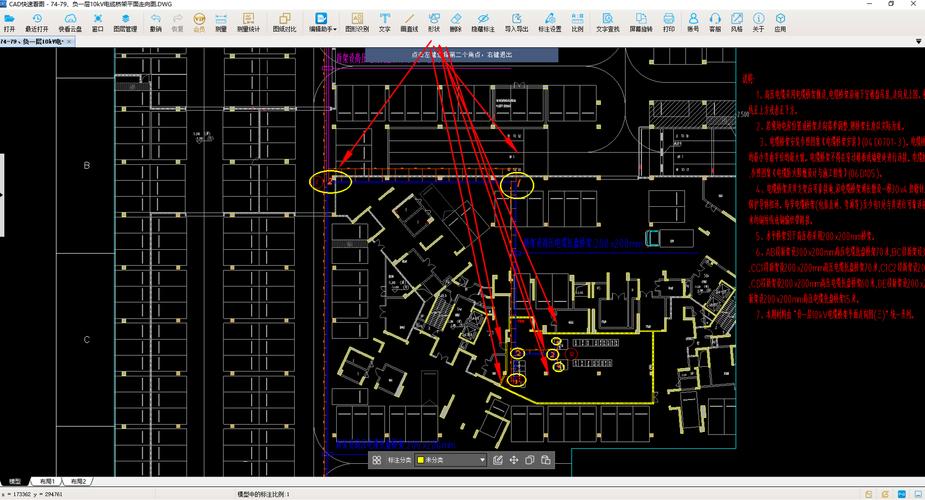925x500 pixels.
Task: Click the 模型中的标注比例 status text
Action: coord(263,494)
